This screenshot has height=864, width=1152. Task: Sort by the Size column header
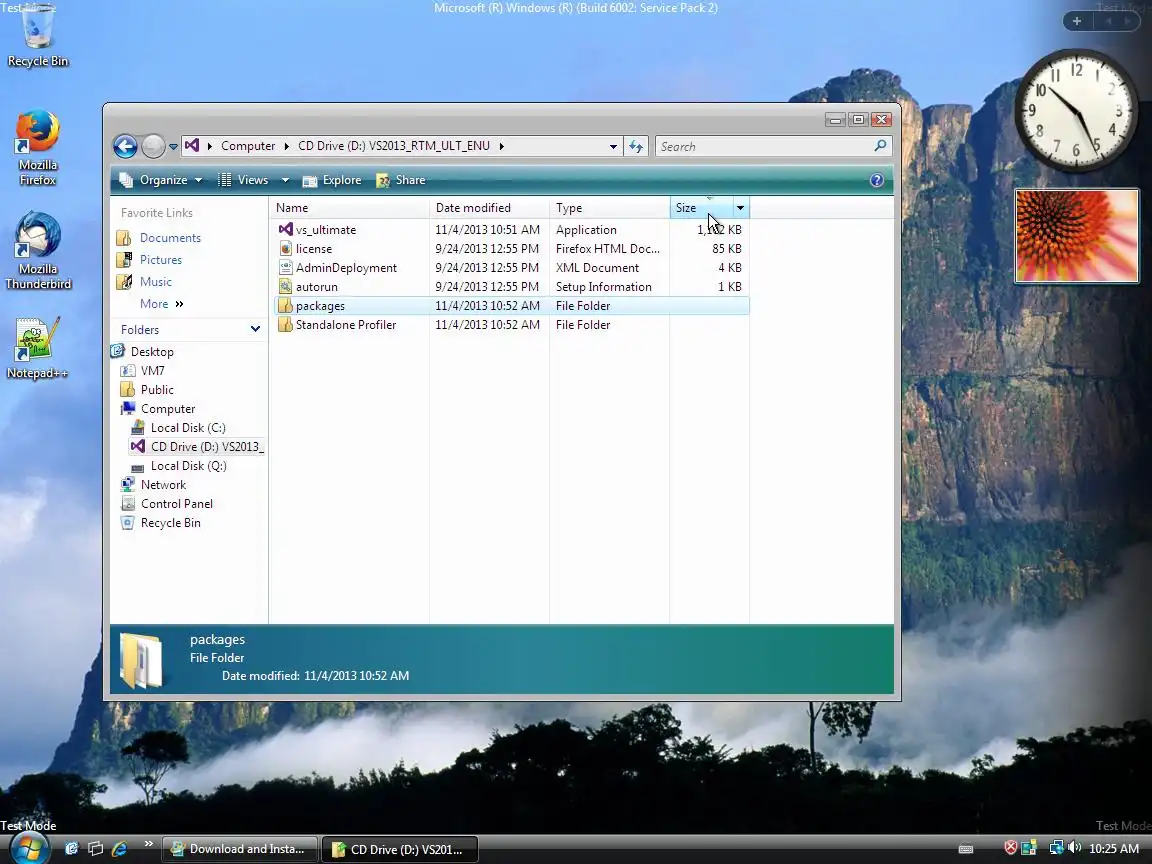coord(702,208)
